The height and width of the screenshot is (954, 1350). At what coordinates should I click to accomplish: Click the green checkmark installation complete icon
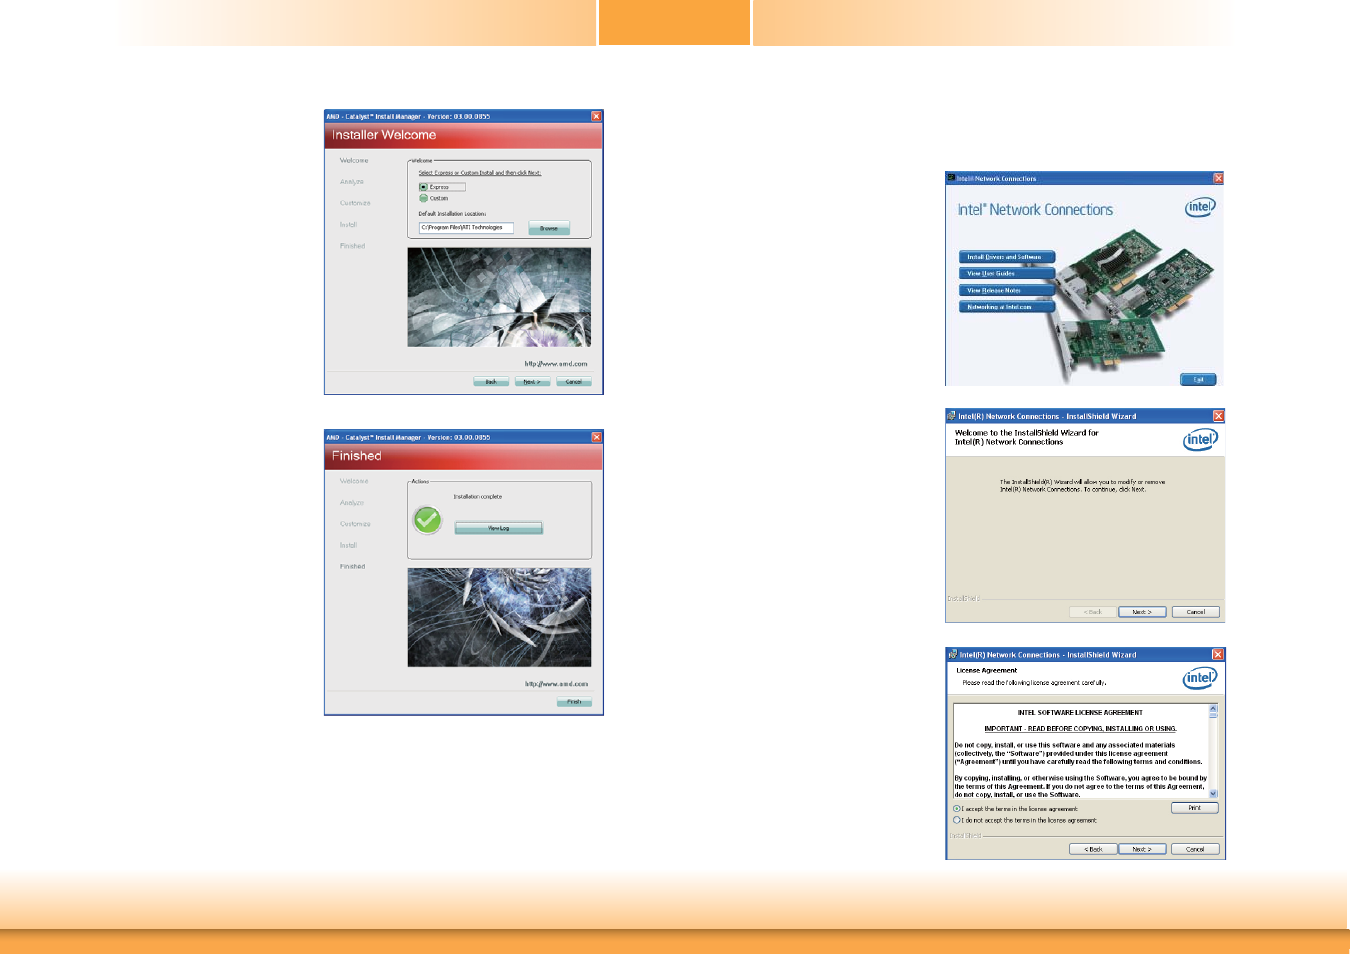tap(427, 519)
